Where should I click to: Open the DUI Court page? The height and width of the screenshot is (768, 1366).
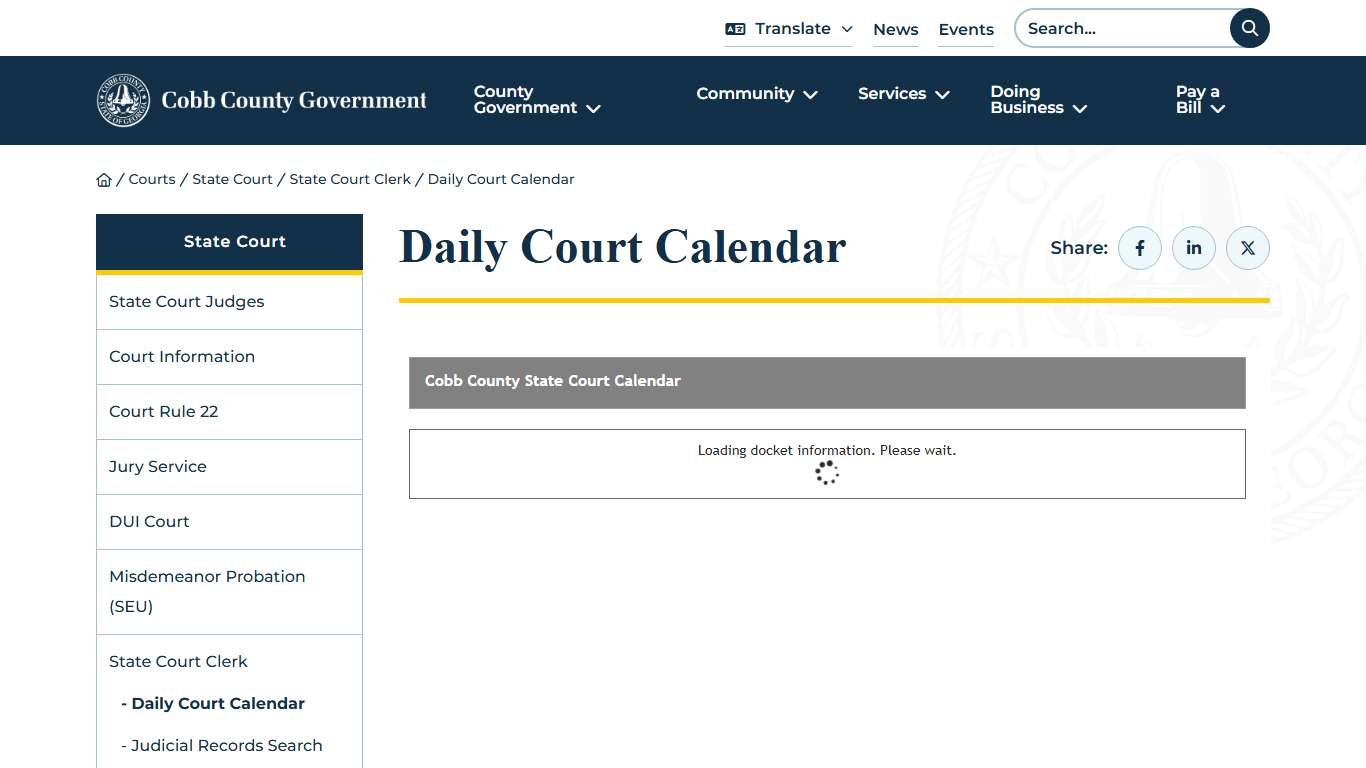click(x=149, y=521)
